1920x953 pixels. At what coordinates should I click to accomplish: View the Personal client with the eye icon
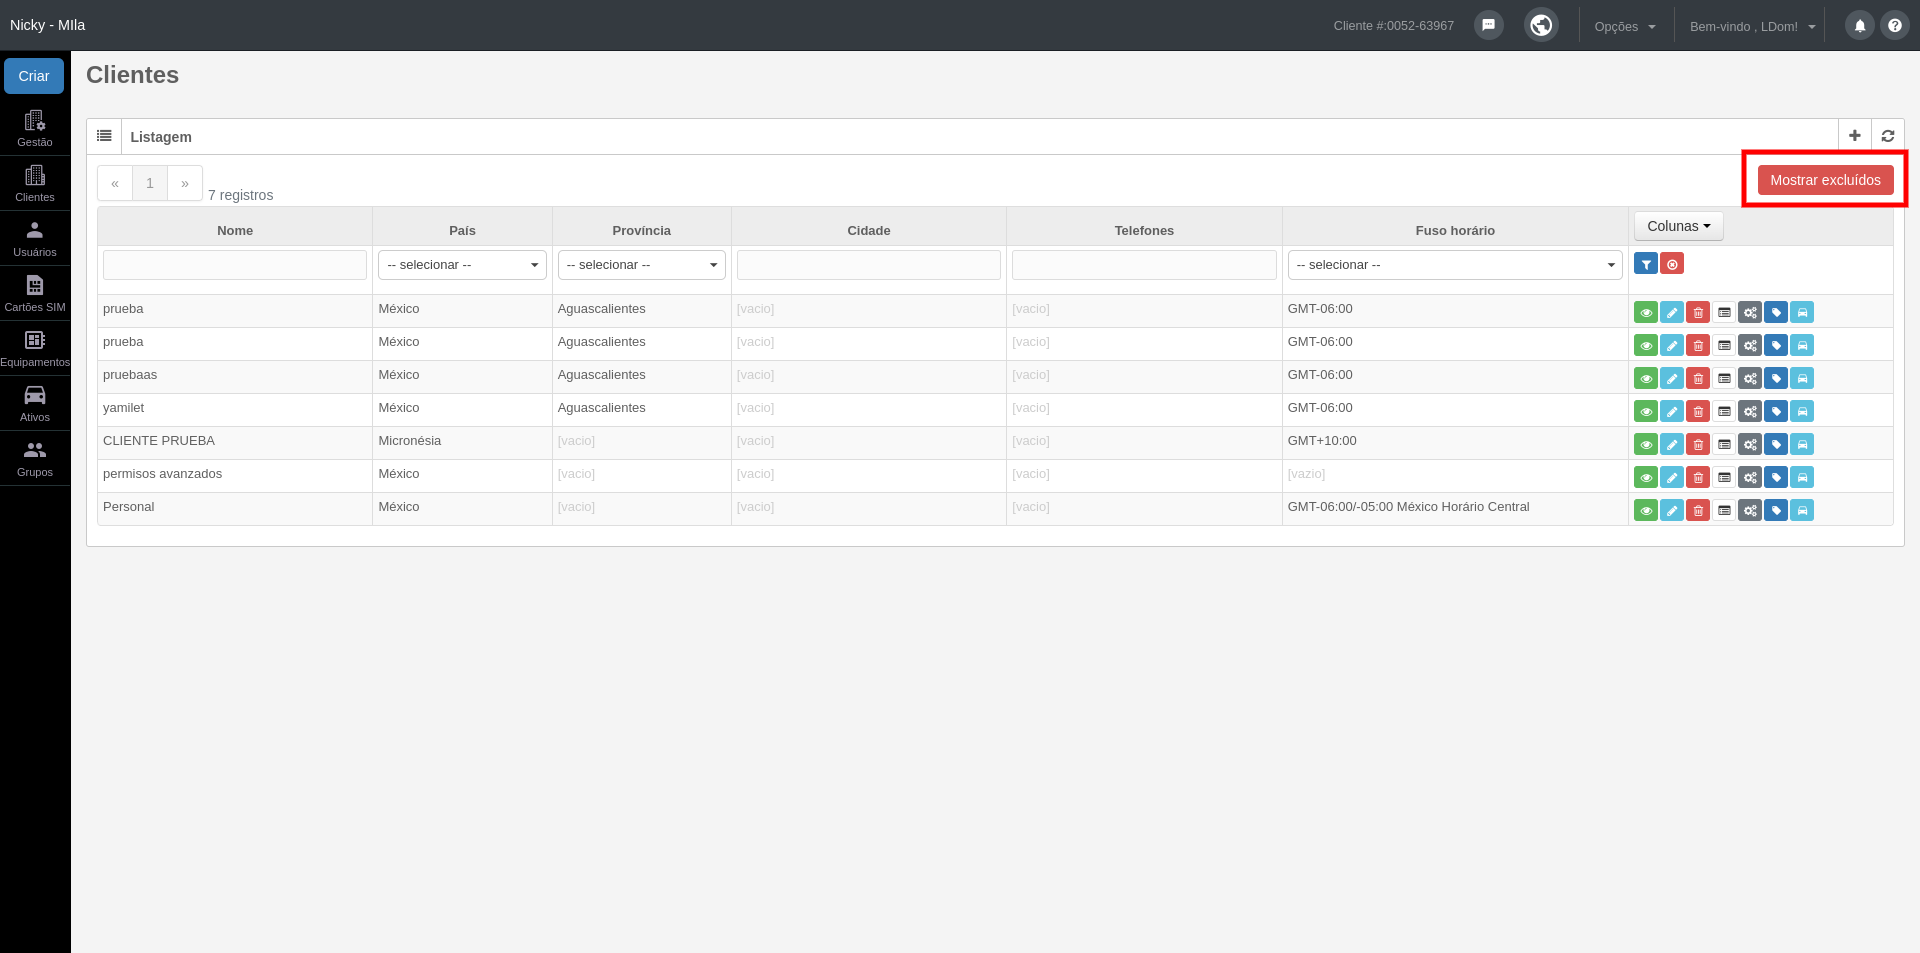(1646, 510)
